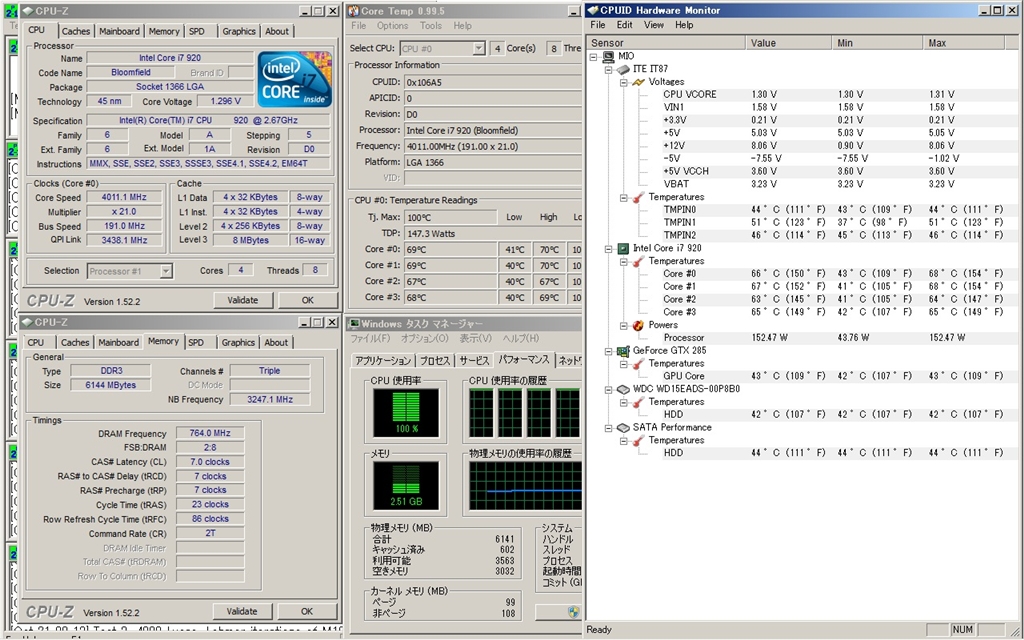This screenshot has height=640, width=1024.
Task: Click OK in the bottom CPU-Z window
Action: pyautogui.click(x=307, y=611)
